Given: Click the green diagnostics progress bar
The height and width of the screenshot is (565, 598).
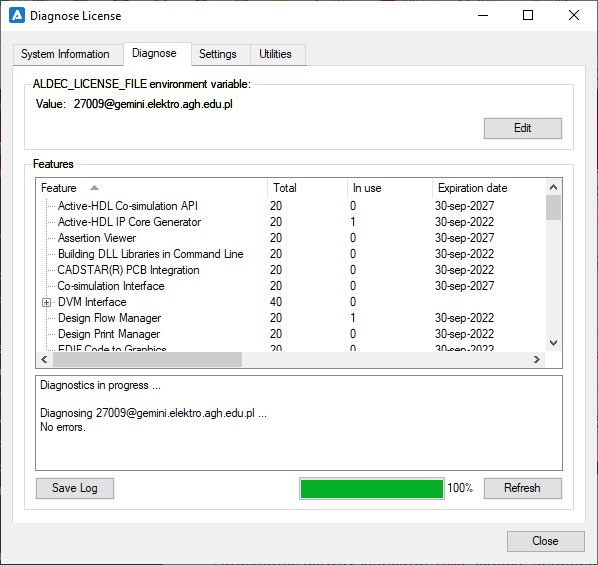Looking at the screenshot, I should point(372,489).
